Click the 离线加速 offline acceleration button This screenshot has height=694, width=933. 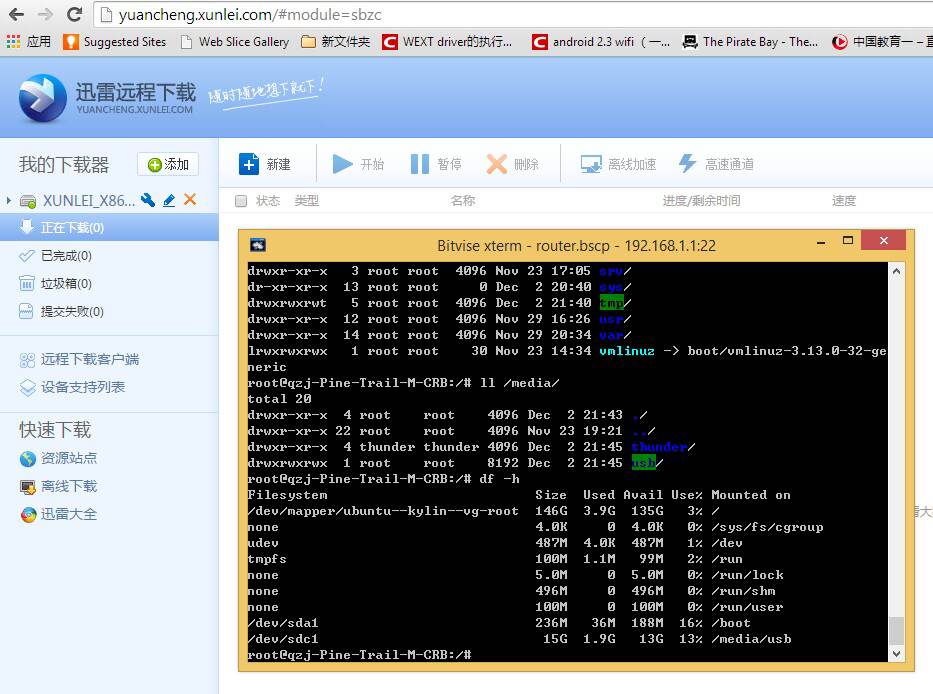click(x=618, y=164)
